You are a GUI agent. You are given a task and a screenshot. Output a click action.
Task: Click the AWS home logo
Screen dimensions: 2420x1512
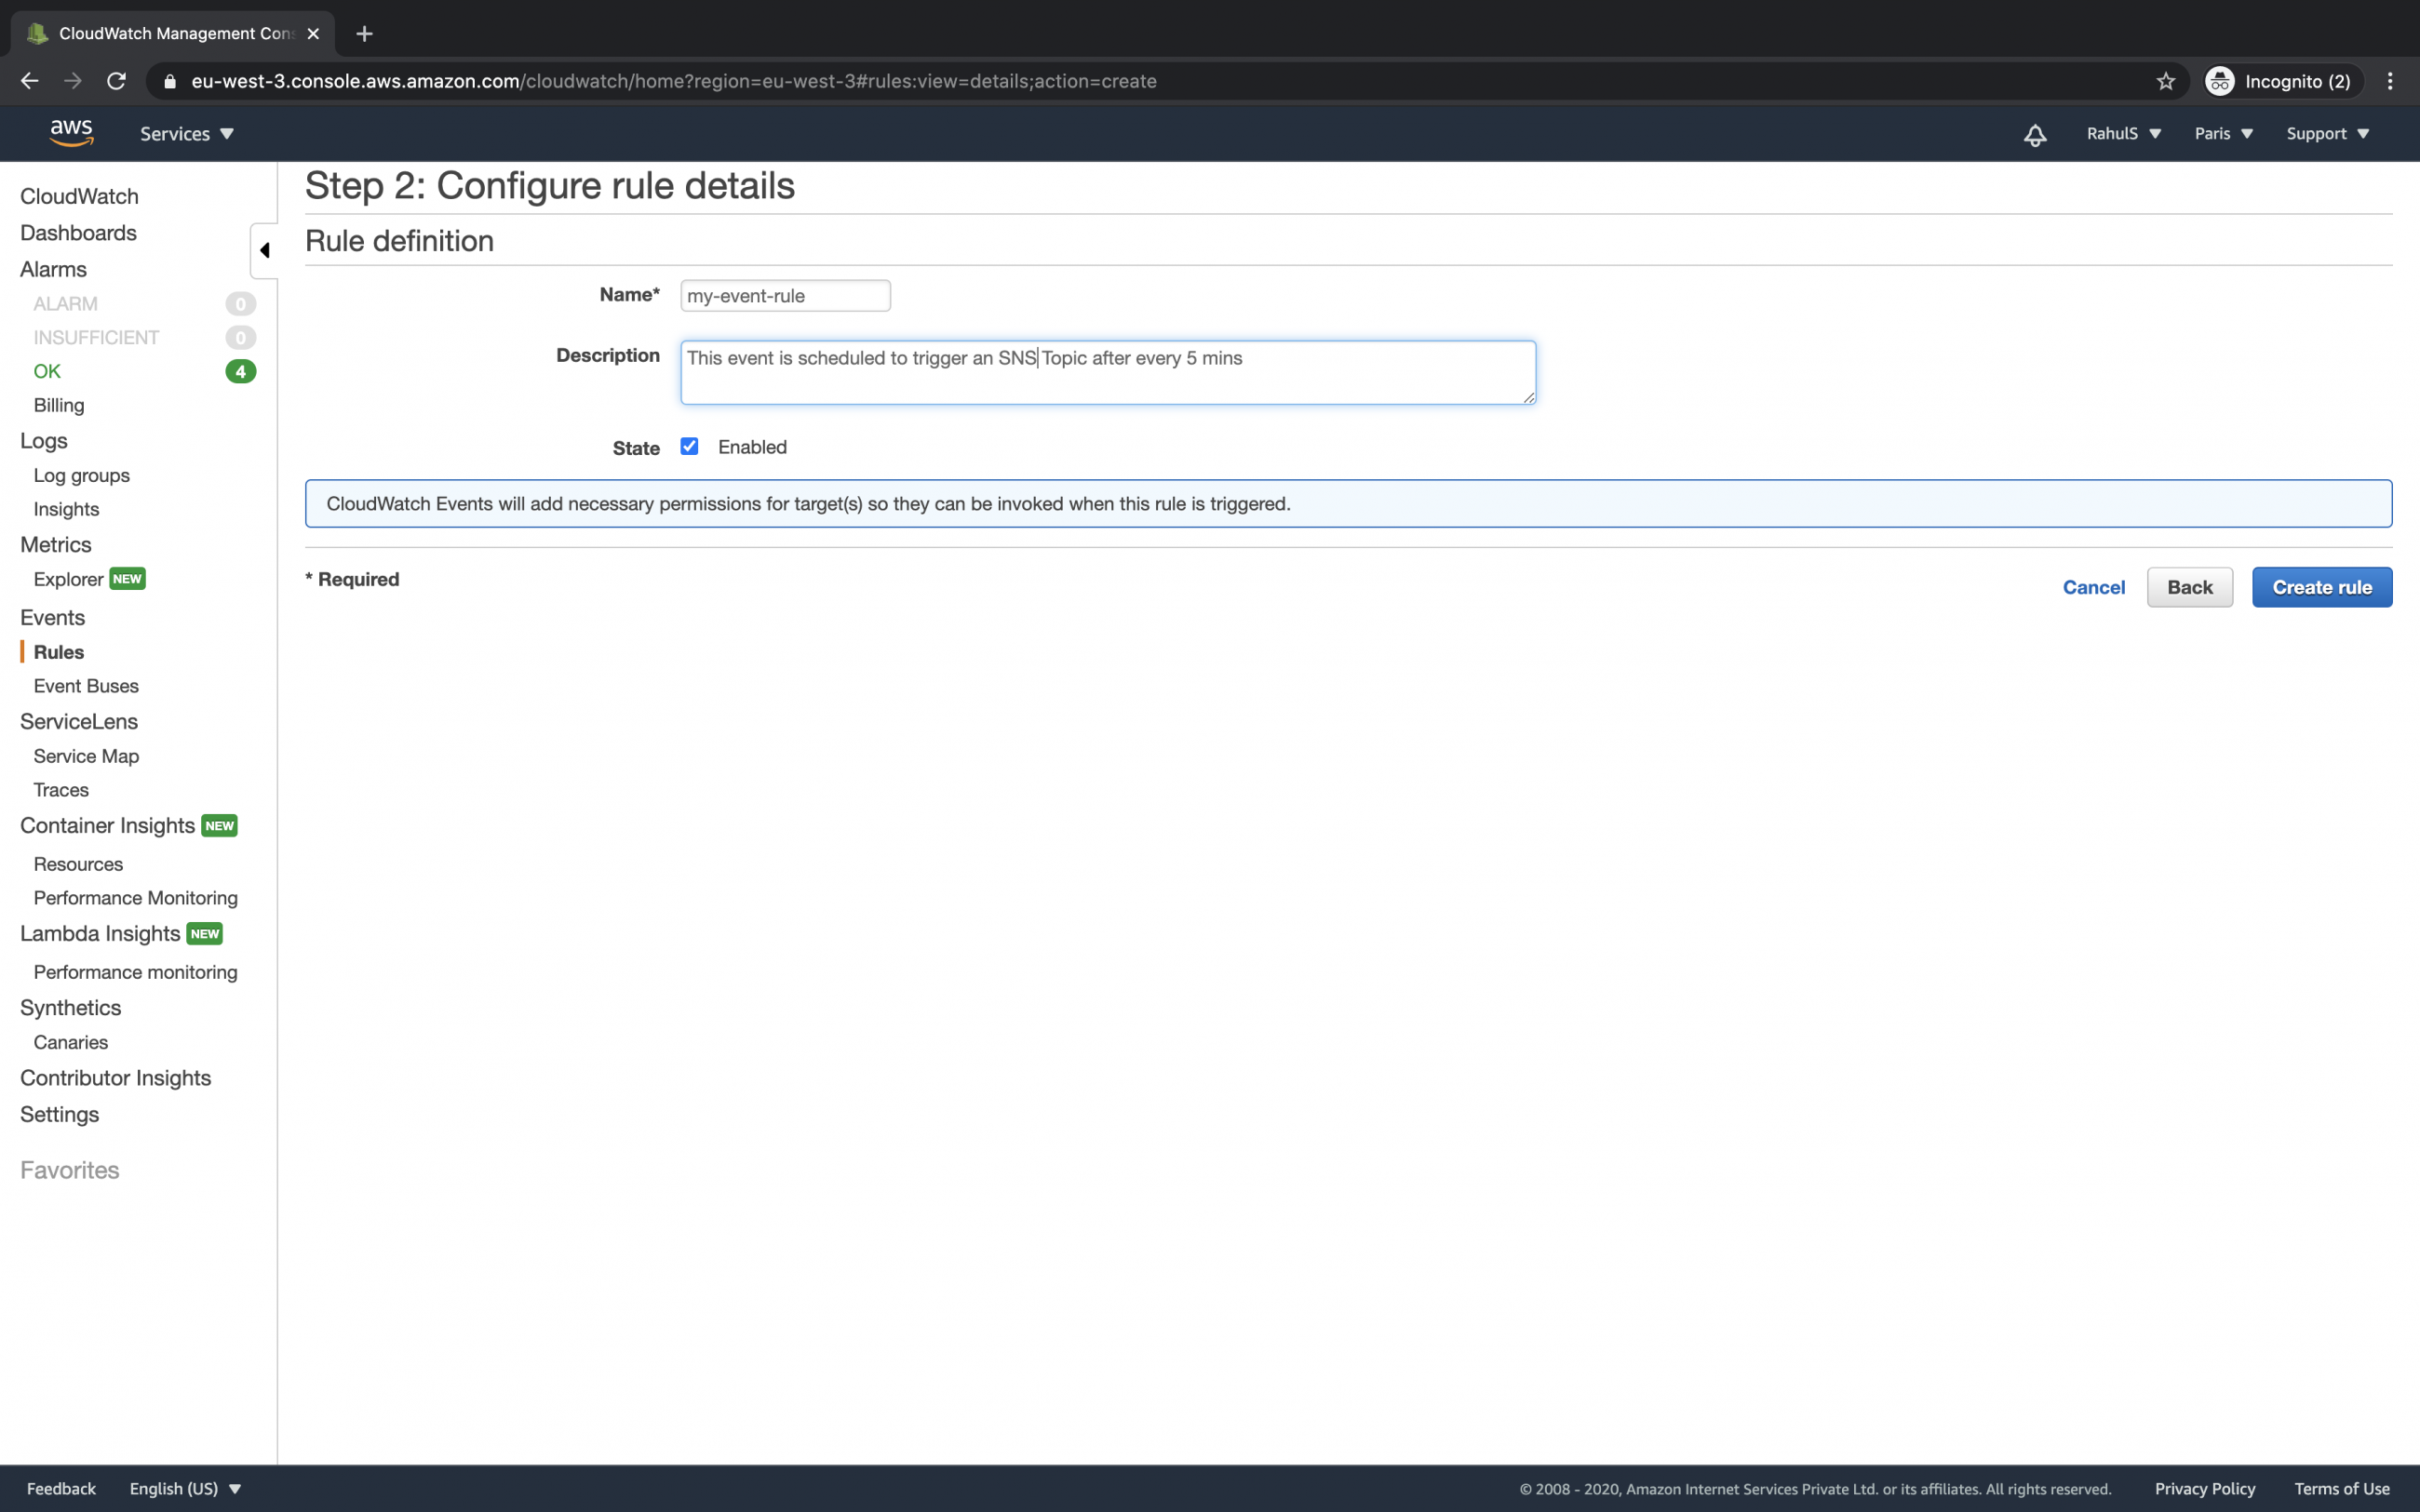(70, 132)
